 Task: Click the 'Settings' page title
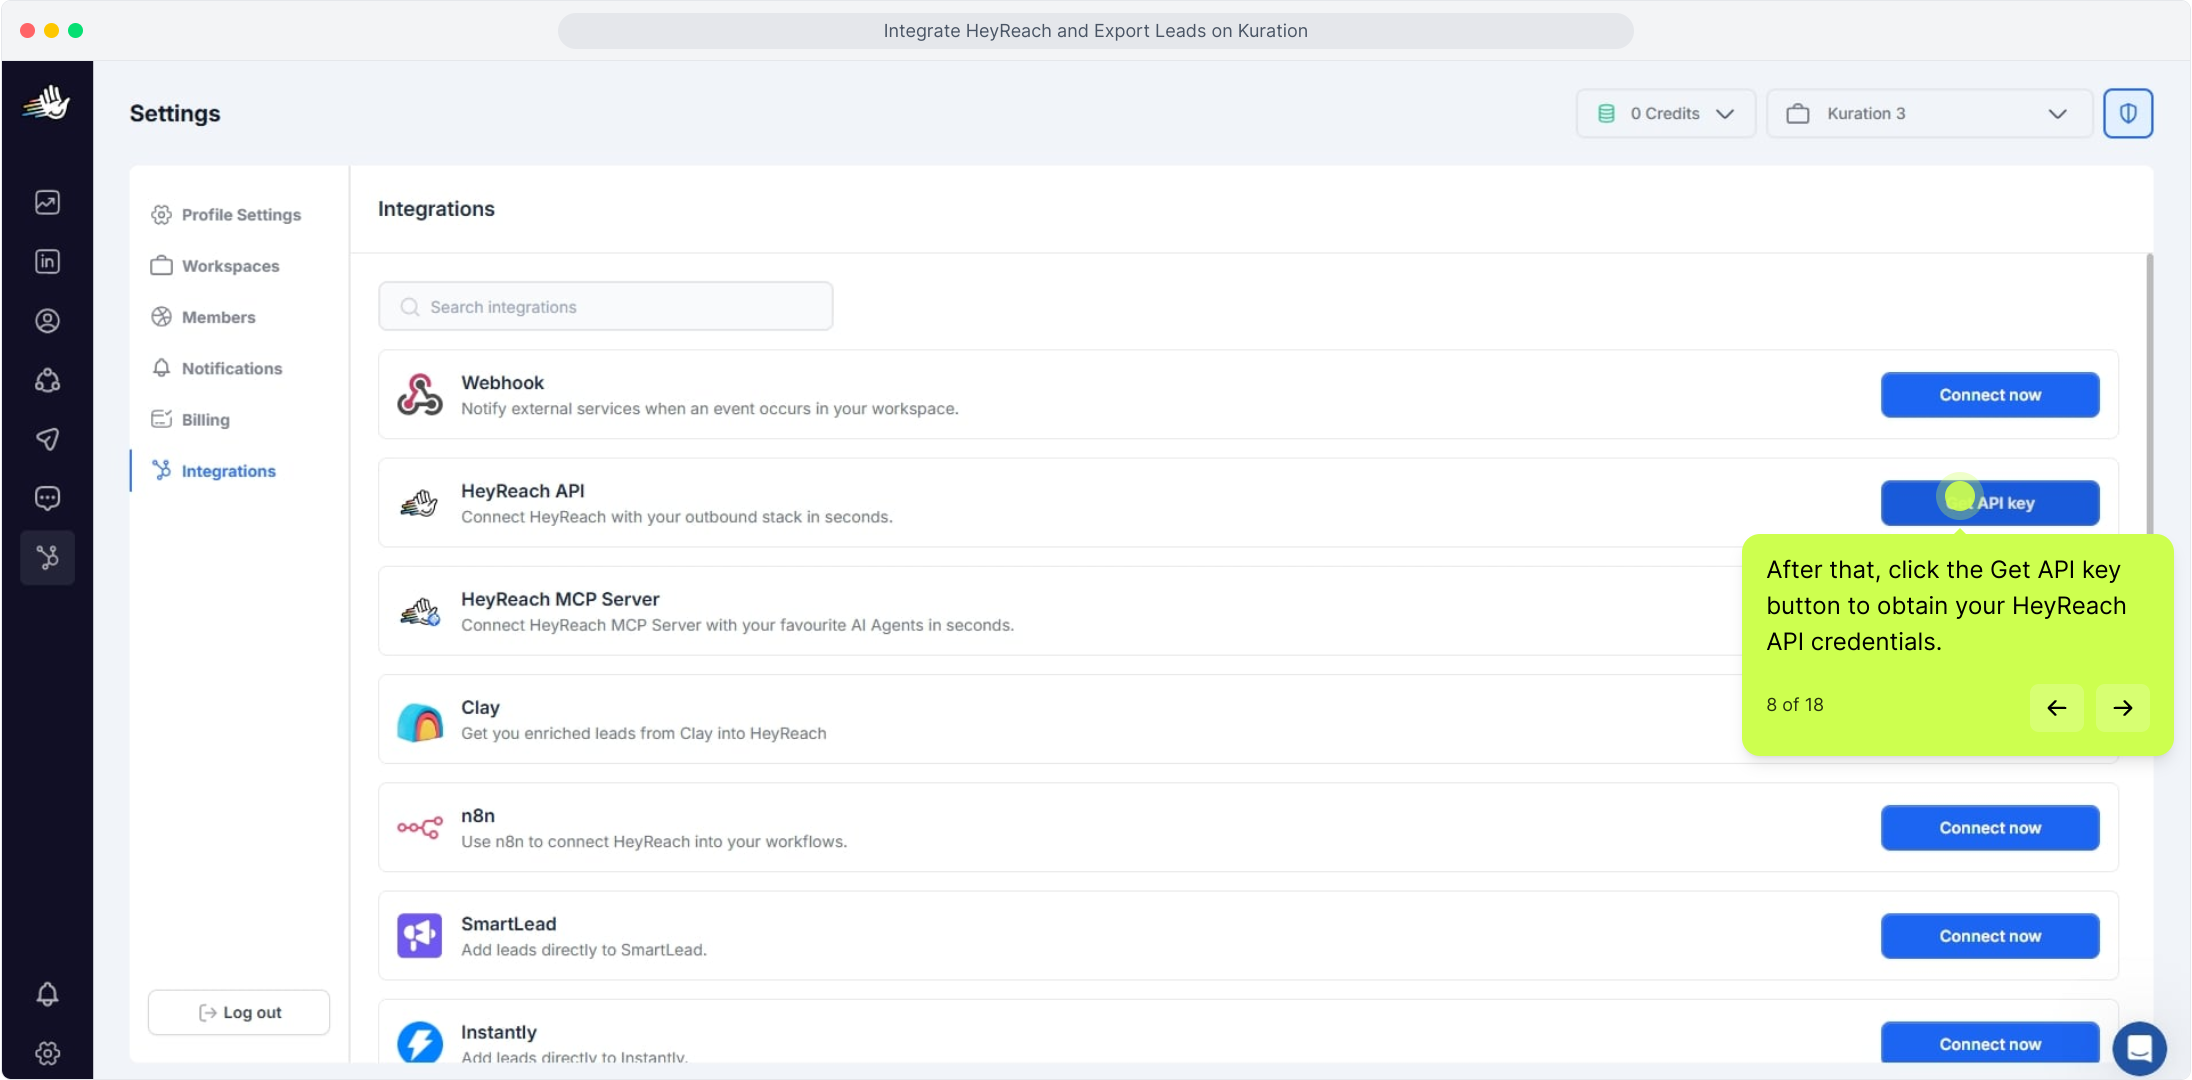point(175,113)
